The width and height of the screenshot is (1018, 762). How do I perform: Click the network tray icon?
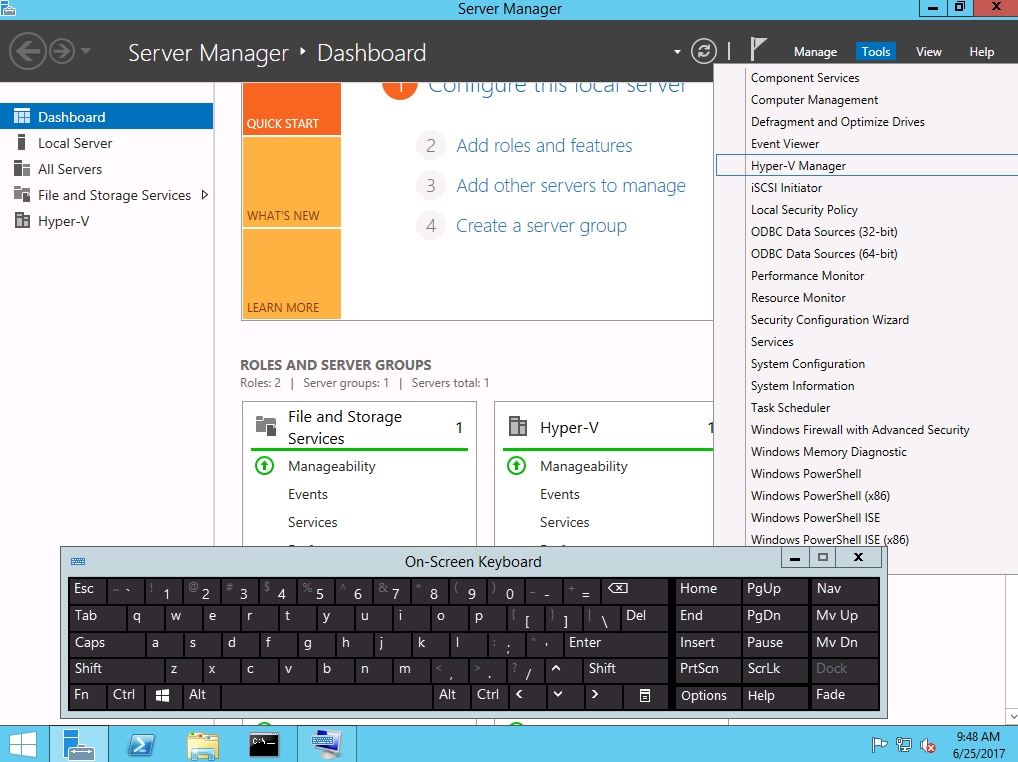tap(903, 745)
